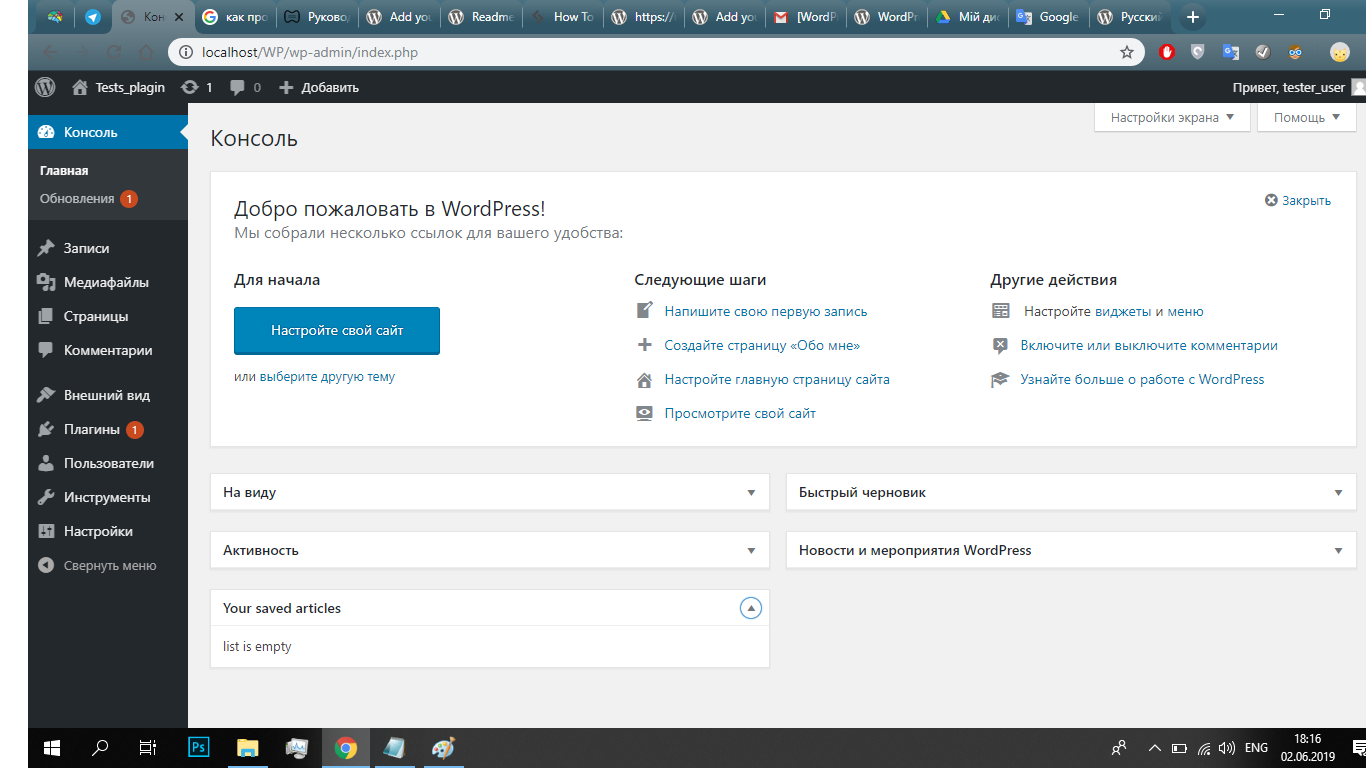Open Консоль in the sidebar
Viewport: 1366px width, 768px height.
108,132
